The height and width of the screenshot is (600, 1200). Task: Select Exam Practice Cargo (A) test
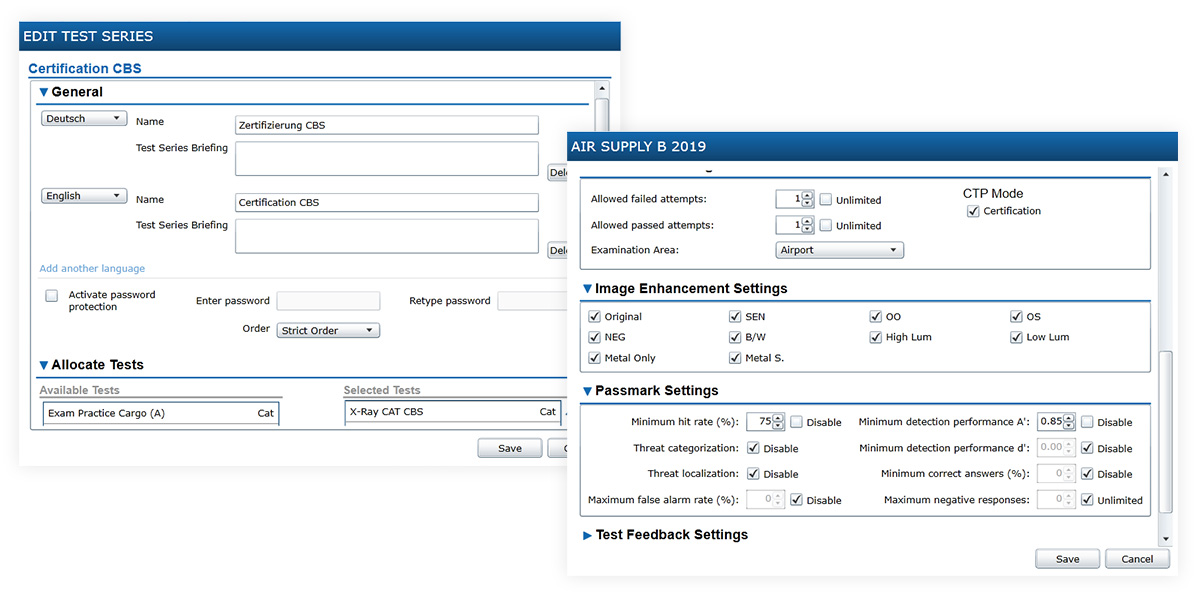pyautogui.click(x=160, y=413)
